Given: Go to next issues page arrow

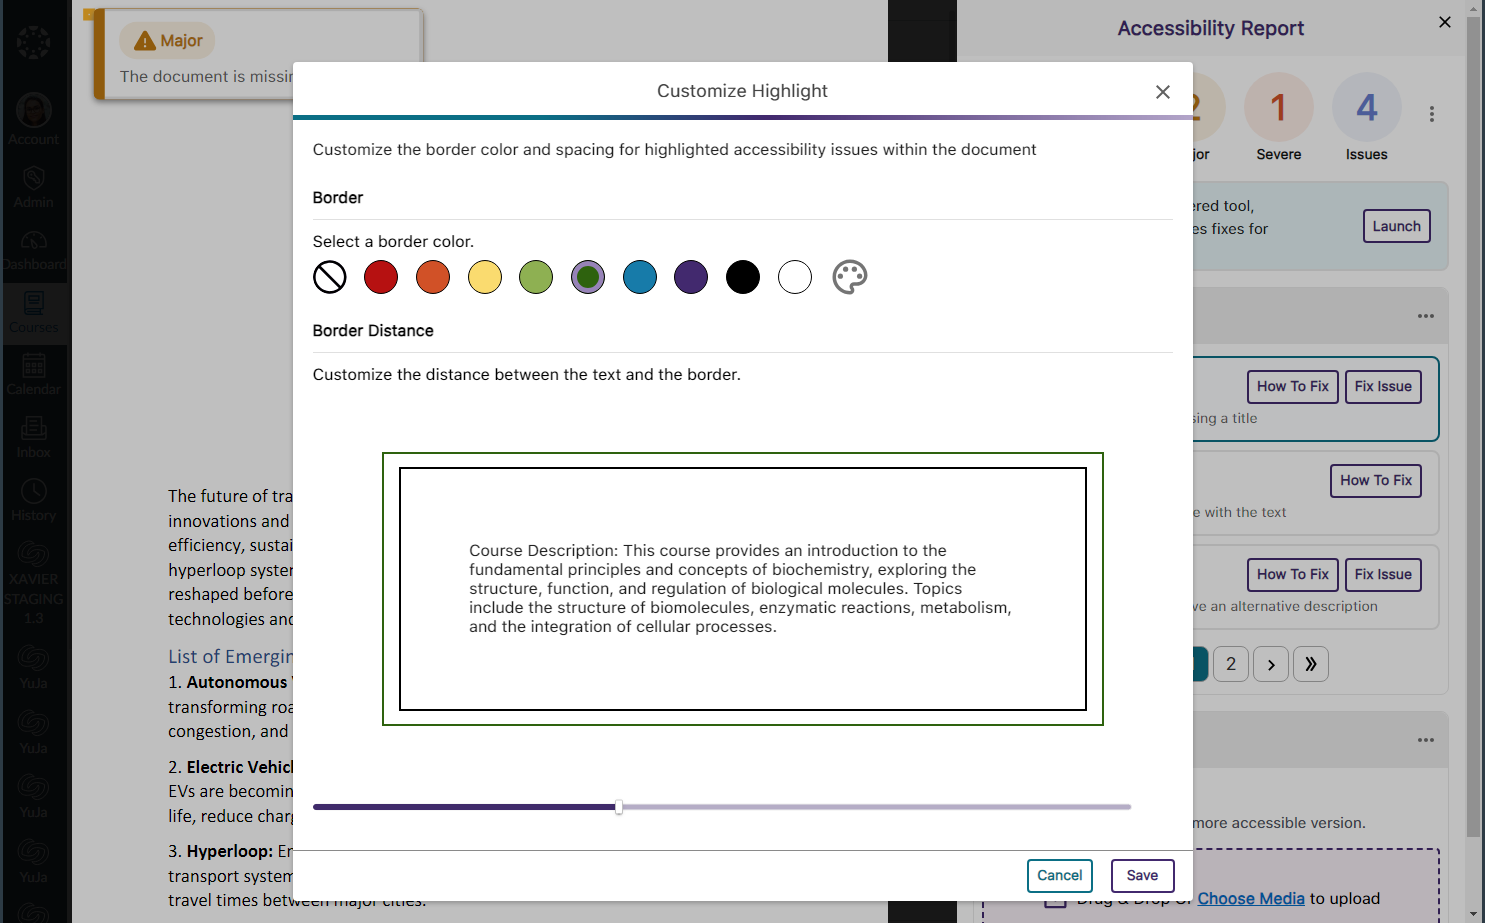Looking at the screenshot, I should click(1270, 664).
